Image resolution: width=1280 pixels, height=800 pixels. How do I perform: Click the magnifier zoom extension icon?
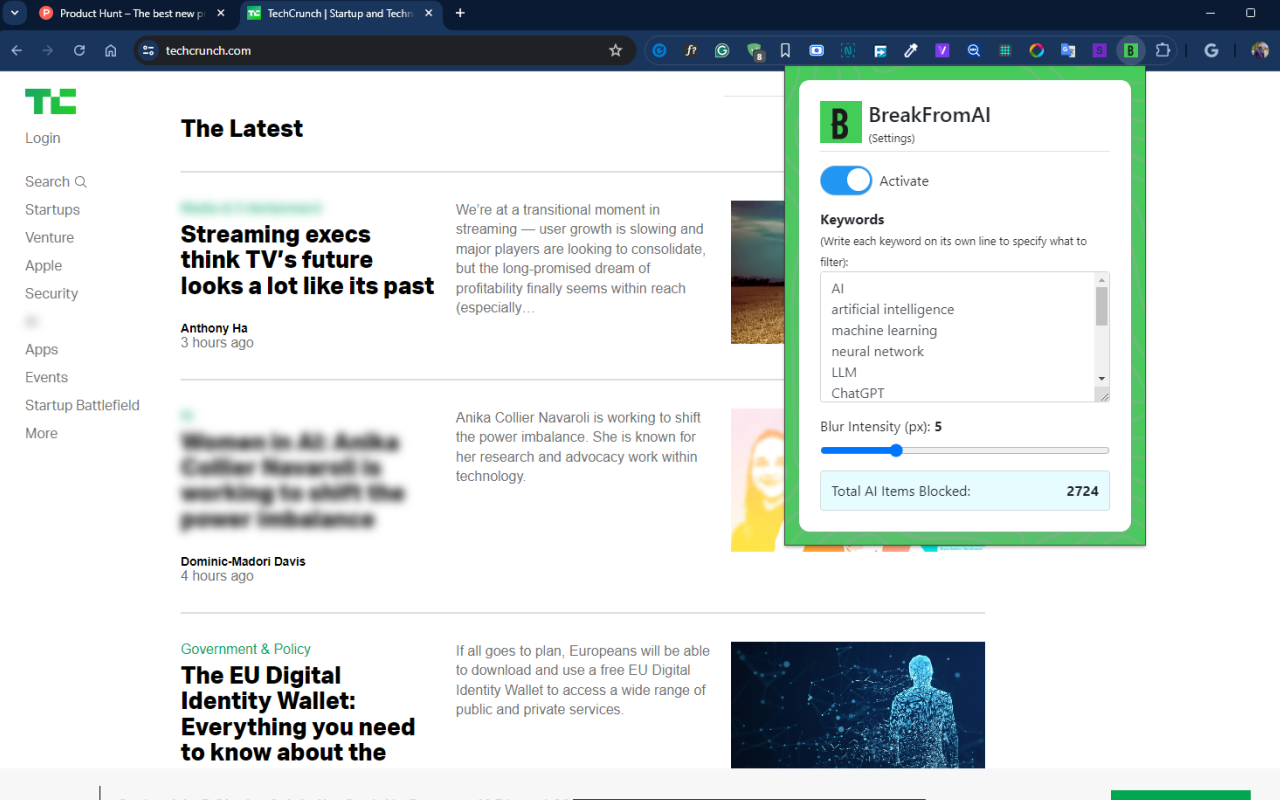(974, 50)
